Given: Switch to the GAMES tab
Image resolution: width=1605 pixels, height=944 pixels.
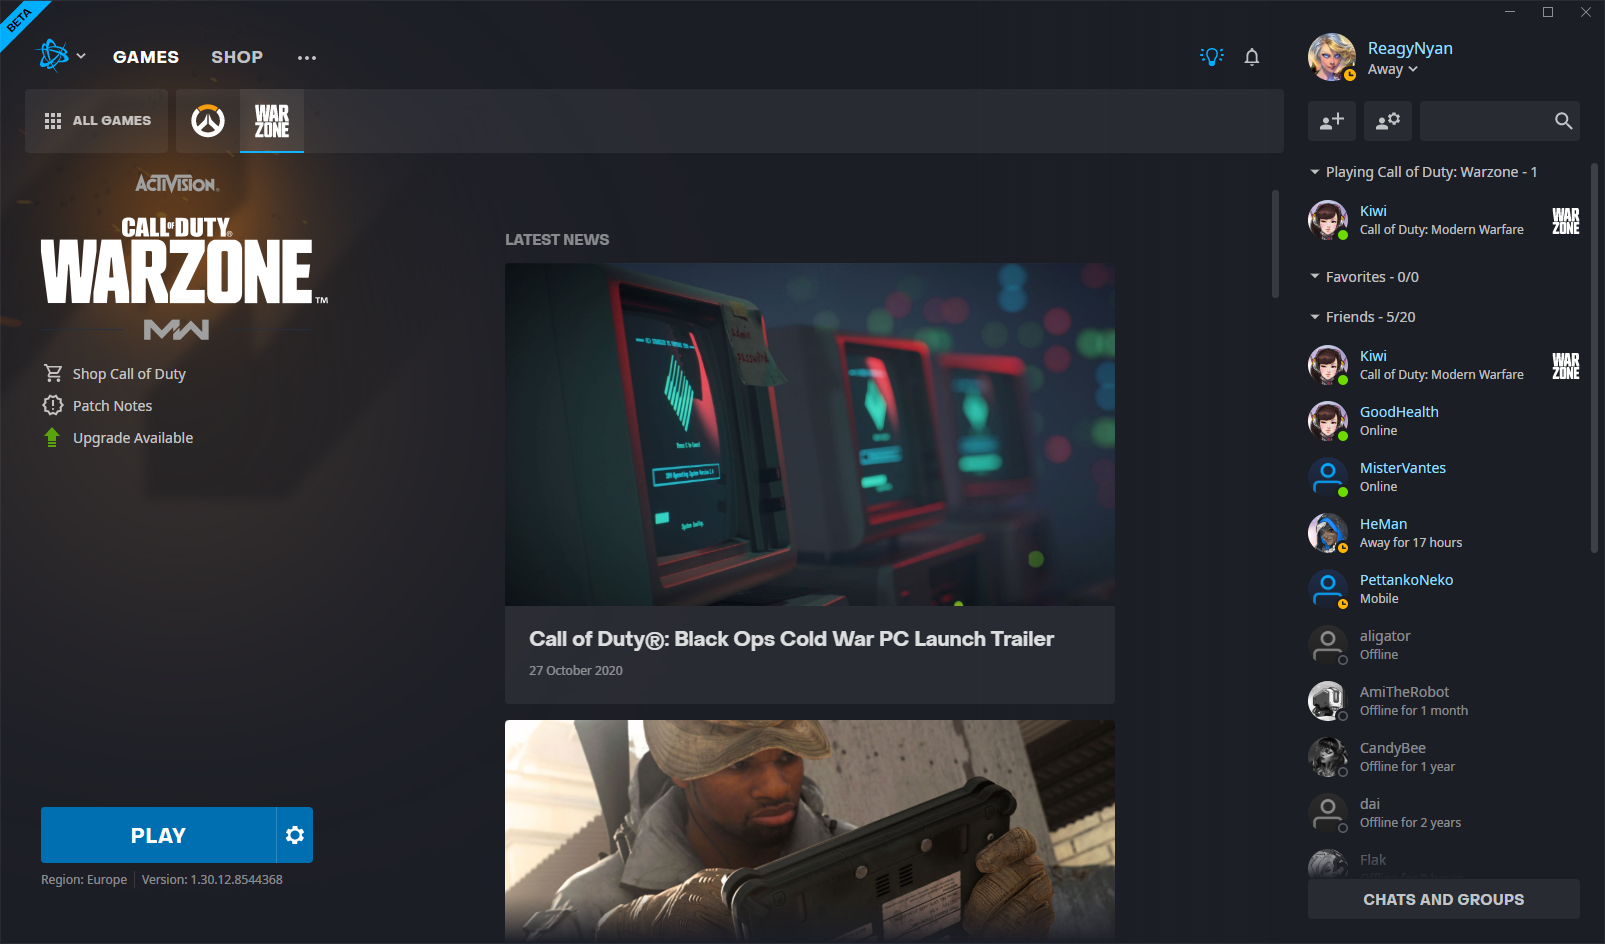Looking at the screenshot, I should (x=146, y=57).
